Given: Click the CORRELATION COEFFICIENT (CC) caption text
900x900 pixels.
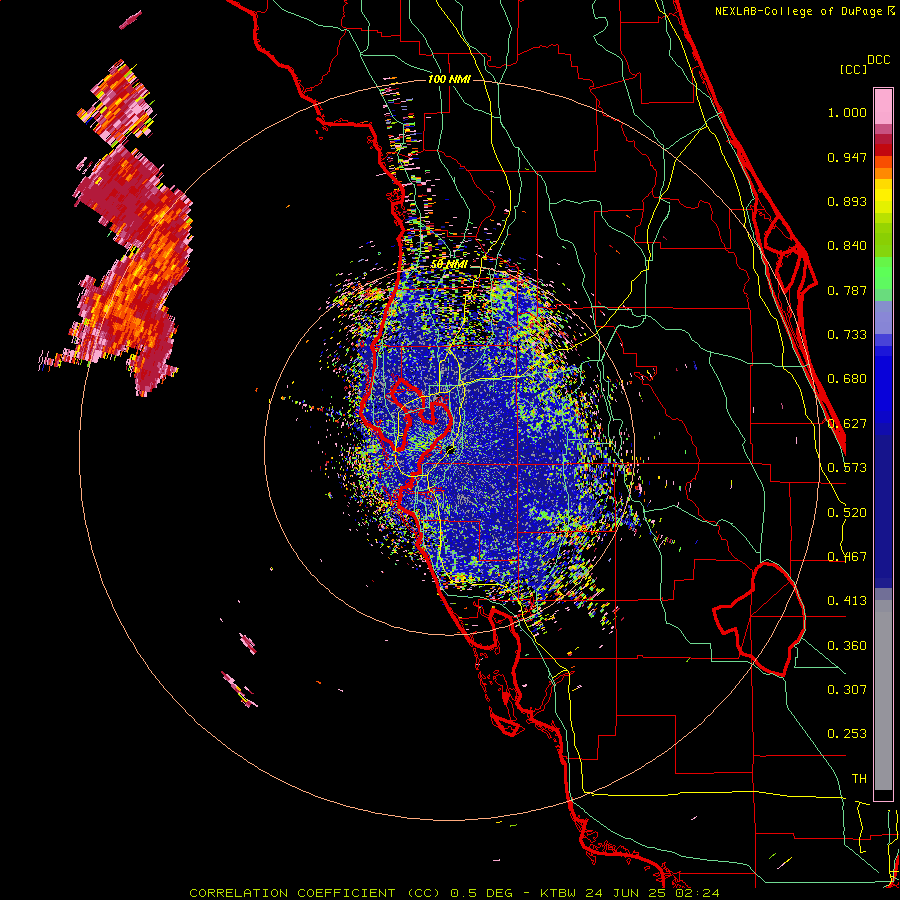Looking at the screenshot, I should pyautogui.click(x=315, y=893).
